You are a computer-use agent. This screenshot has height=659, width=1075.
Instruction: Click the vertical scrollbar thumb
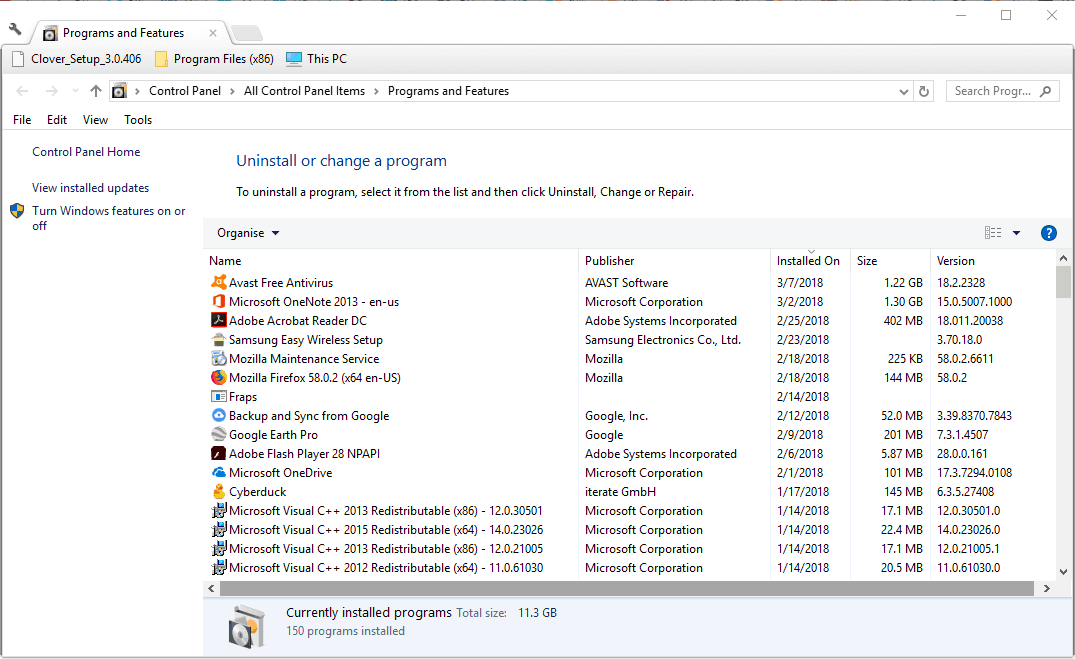click(1063, 282)
